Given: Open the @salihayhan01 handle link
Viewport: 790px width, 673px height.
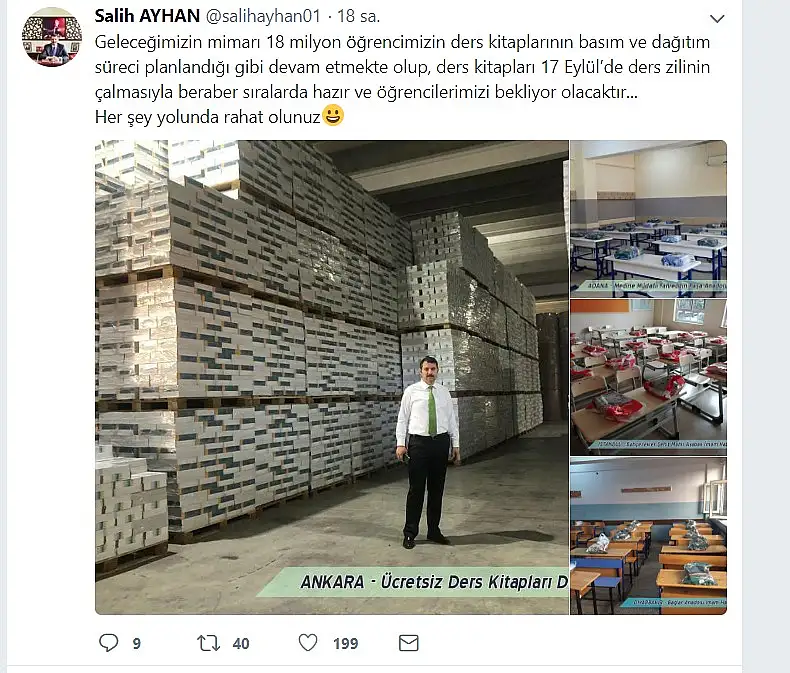Looking at the screenshot, I should click(x=263, y=16).
